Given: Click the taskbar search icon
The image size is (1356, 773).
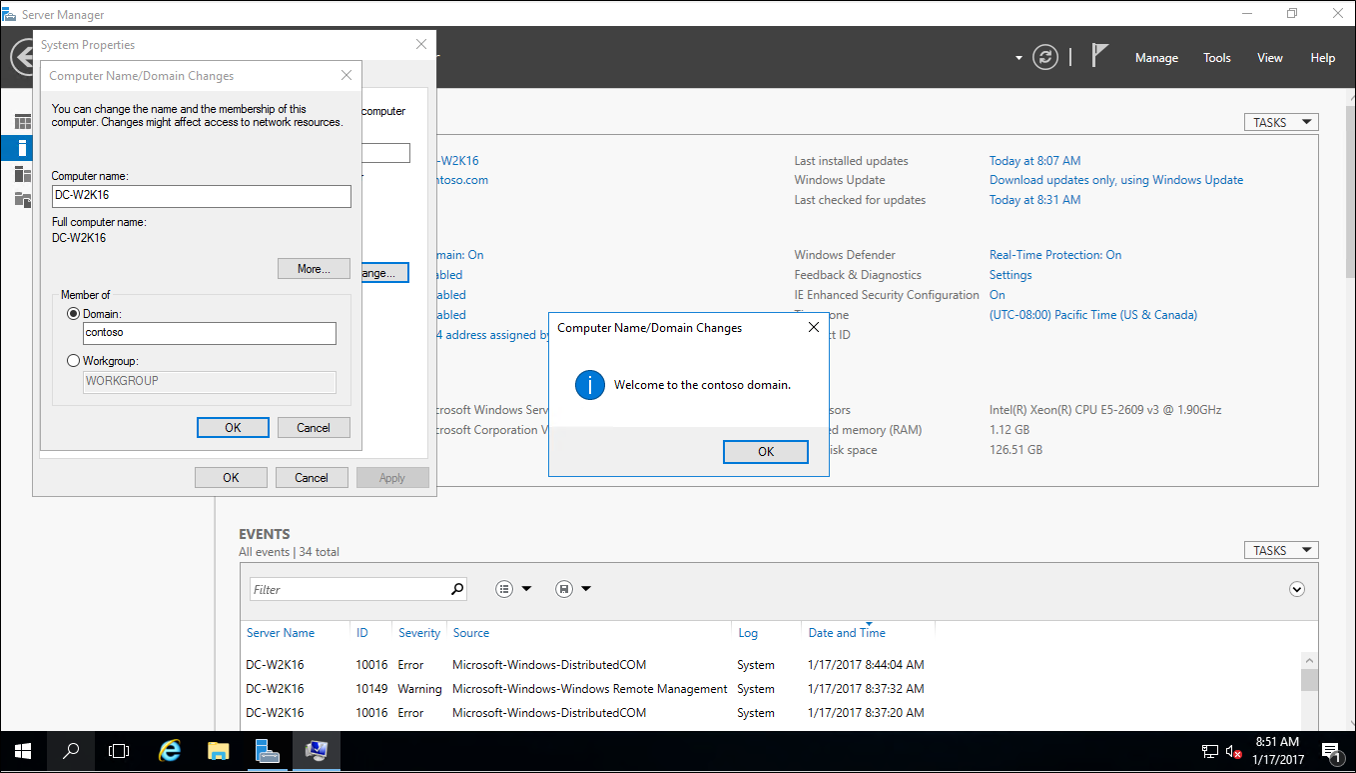Looking at the screenshot, I should [71, 750].
